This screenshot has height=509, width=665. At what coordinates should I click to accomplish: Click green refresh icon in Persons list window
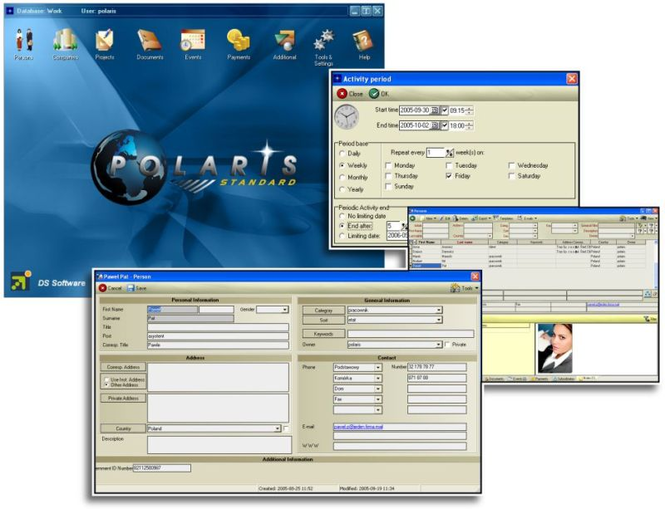coord(413,218)
